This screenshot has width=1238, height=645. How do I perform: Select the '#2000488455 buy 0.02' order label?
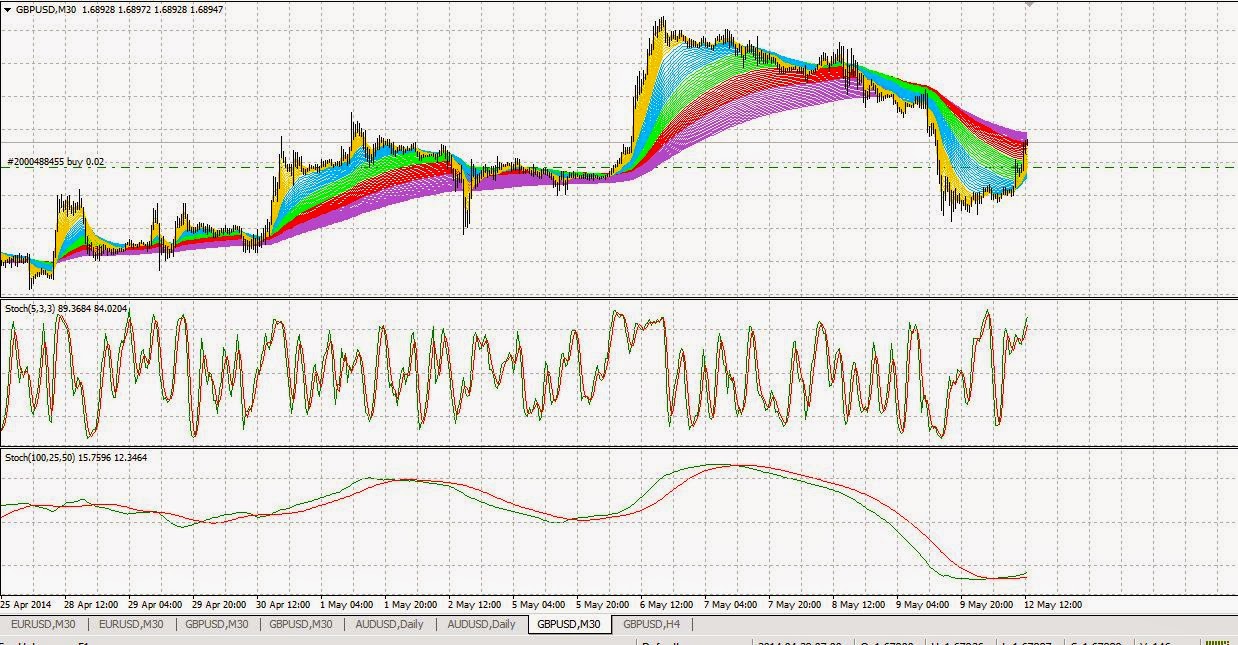point(55,161)
